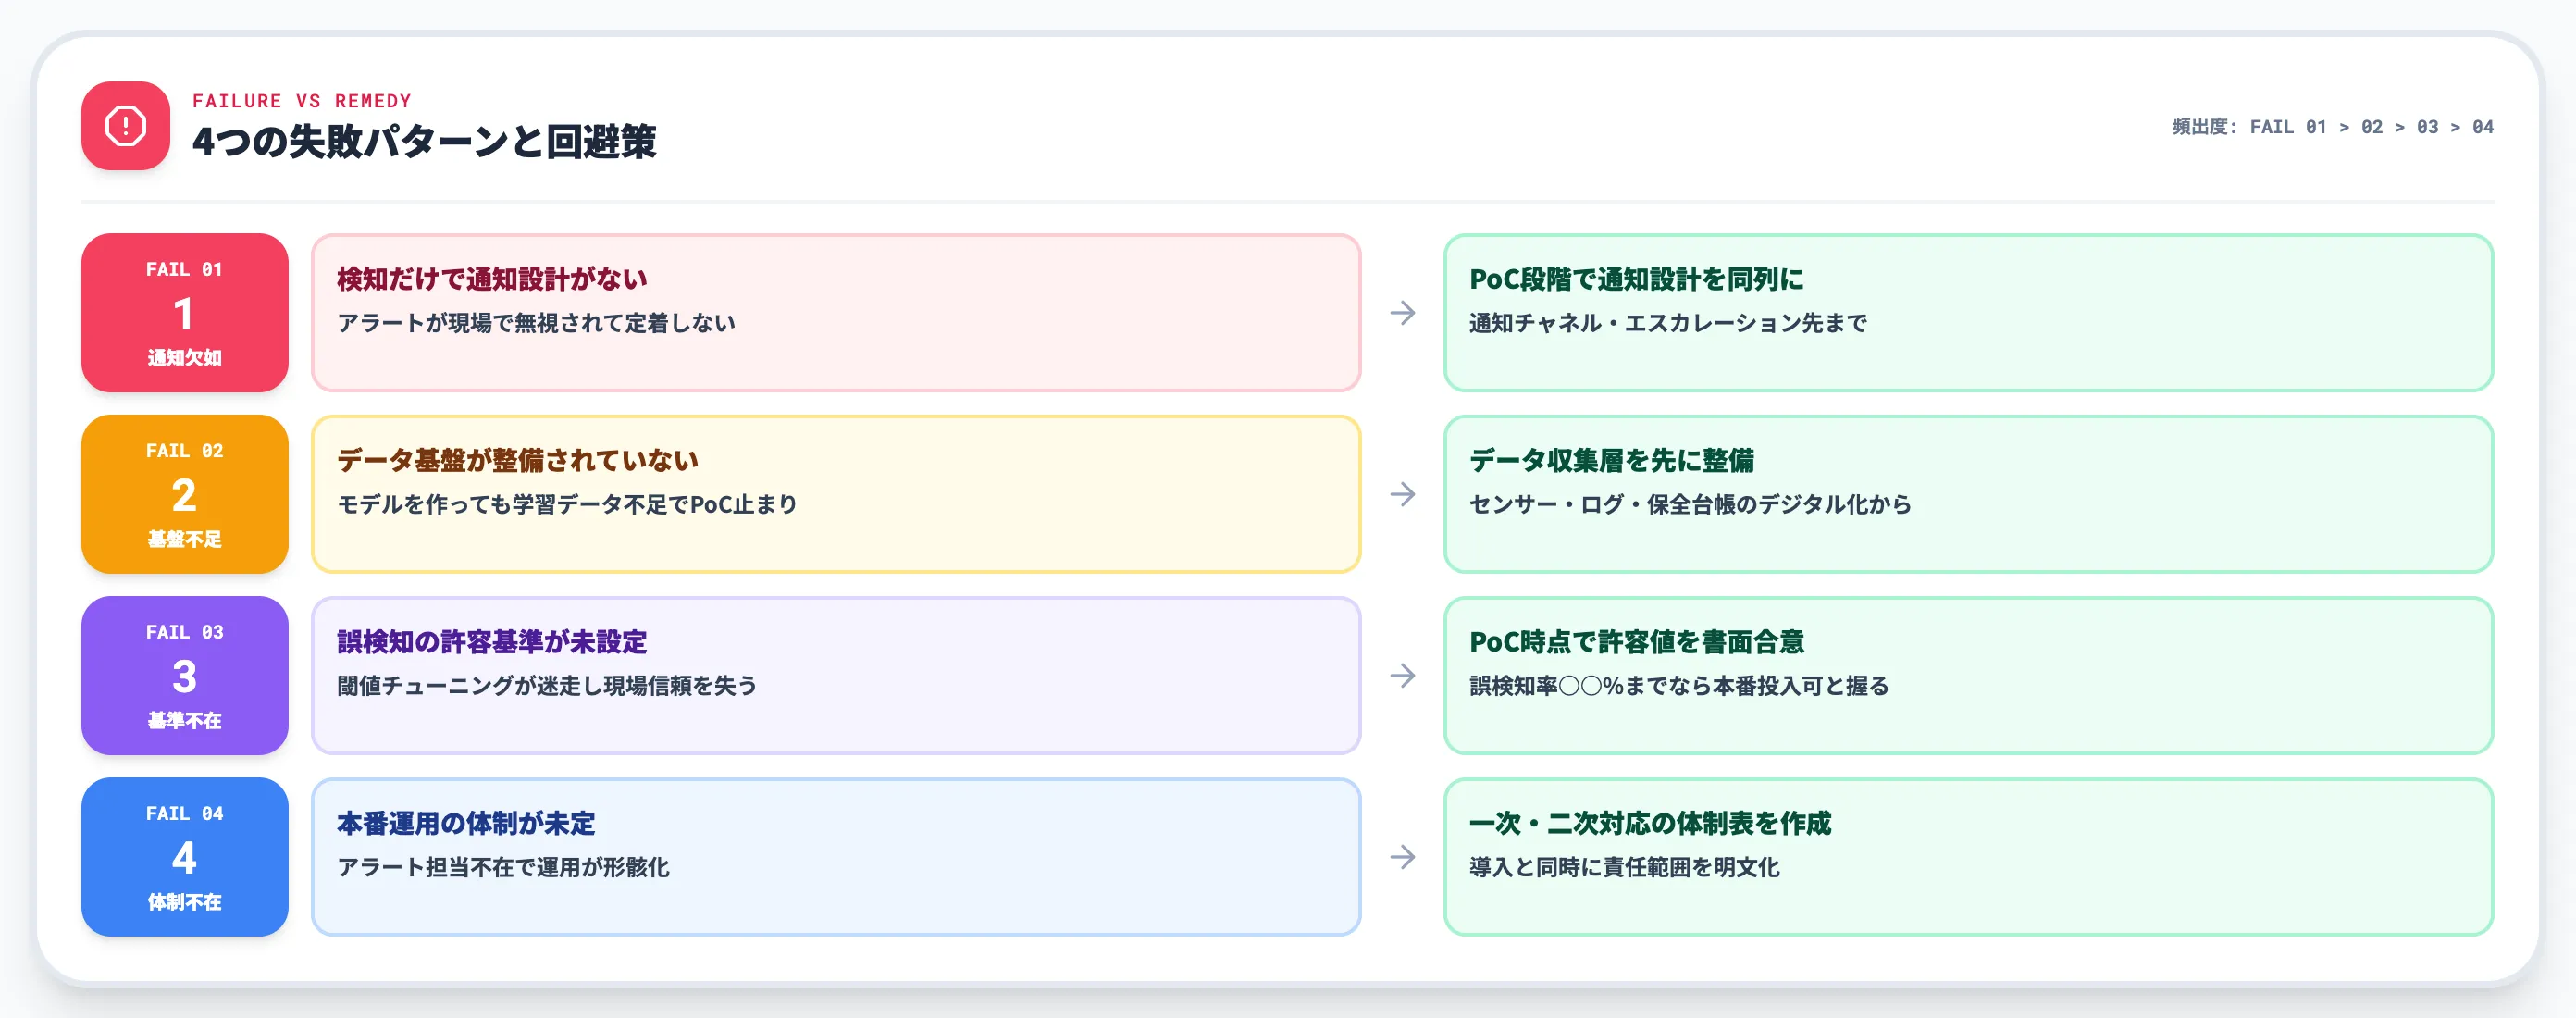The width and height of the screenshot is (2576, 1018).
Task: Toggle the 本番運用の体制が未定 card
Action: 837,857
